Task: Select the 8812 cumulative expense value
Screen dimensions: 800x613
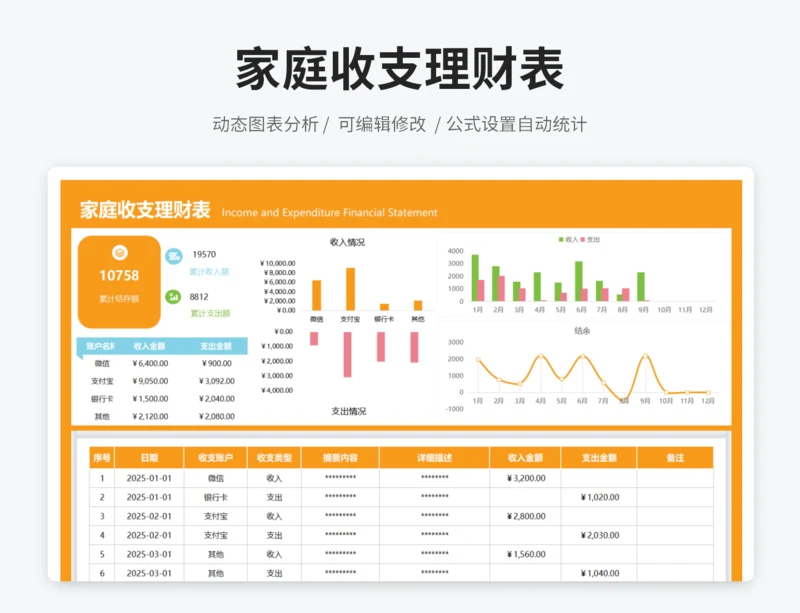Action: [x=199, y=297]
